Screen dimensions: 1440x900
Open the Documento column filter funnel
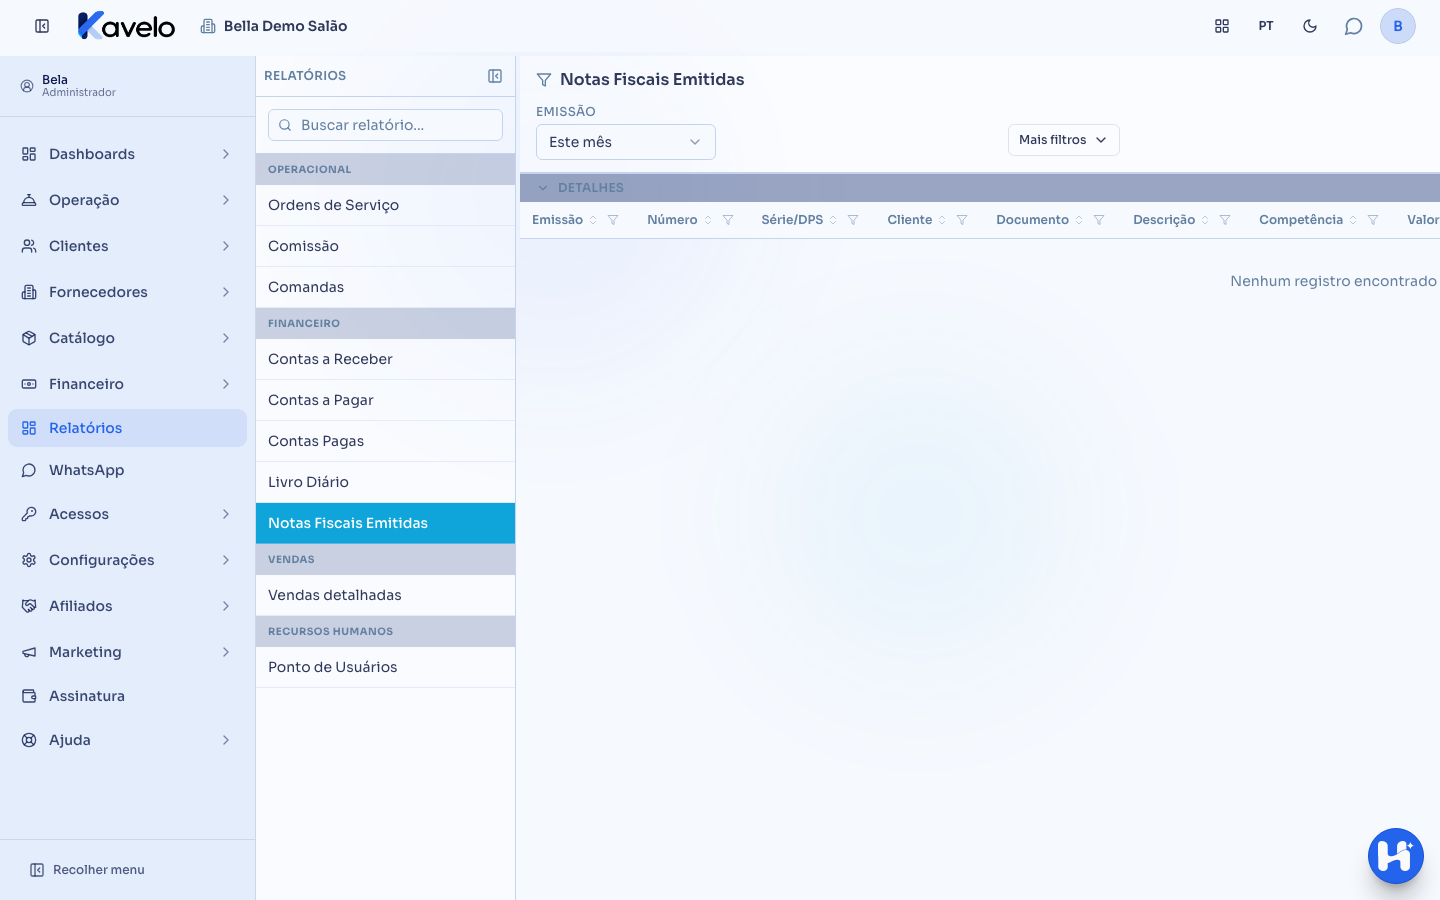coord(1099,220)
